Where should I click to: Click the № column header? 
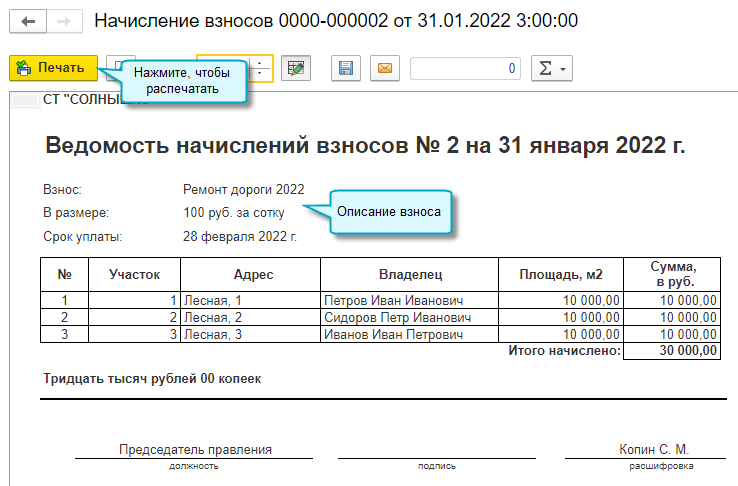click(x=64, y=274)
